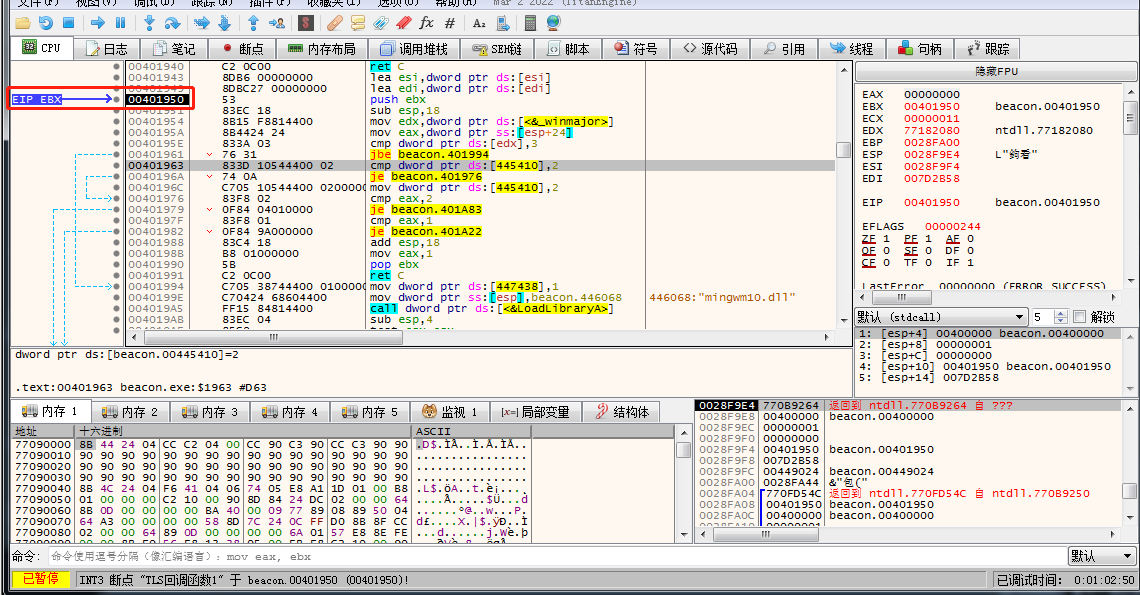Image resolution: width=1140 pixels, height=595 pixels.
Task: Click the Run (arrow) toolbar icon
Action: point(98,22)
